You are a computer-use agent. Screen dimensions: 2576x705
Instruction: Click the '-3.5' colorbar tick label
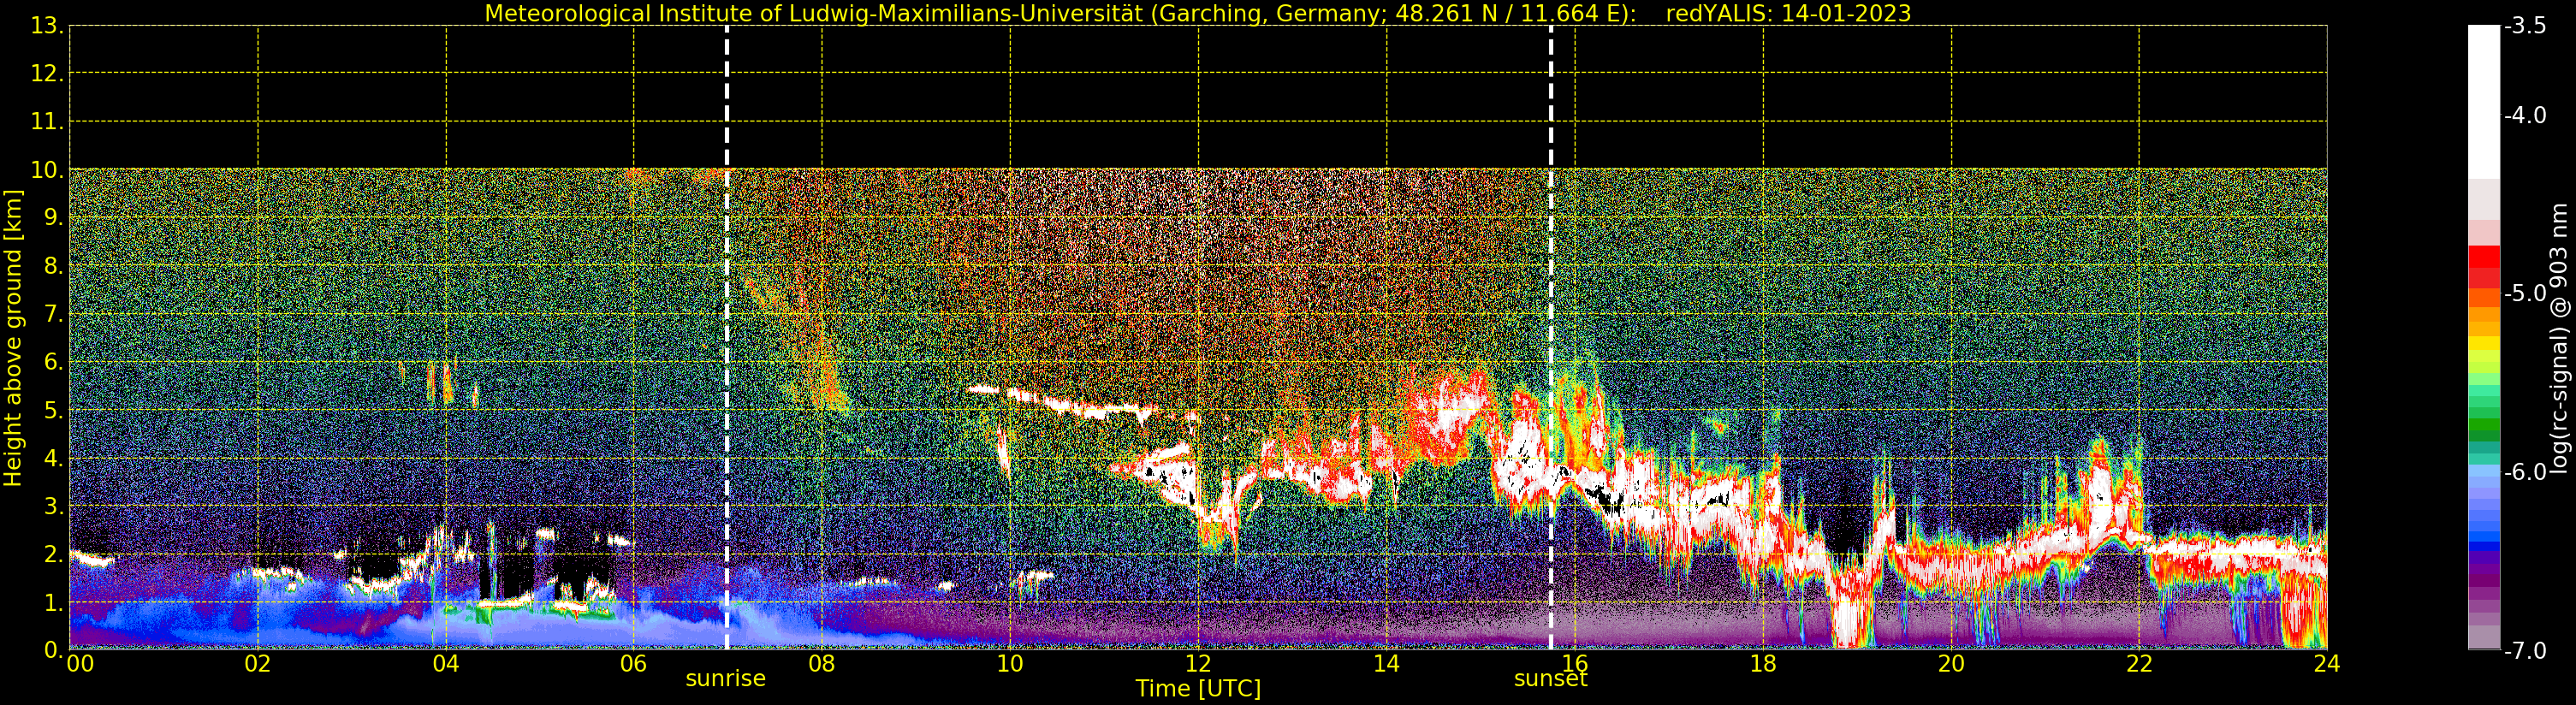(x=2525, y=26)
